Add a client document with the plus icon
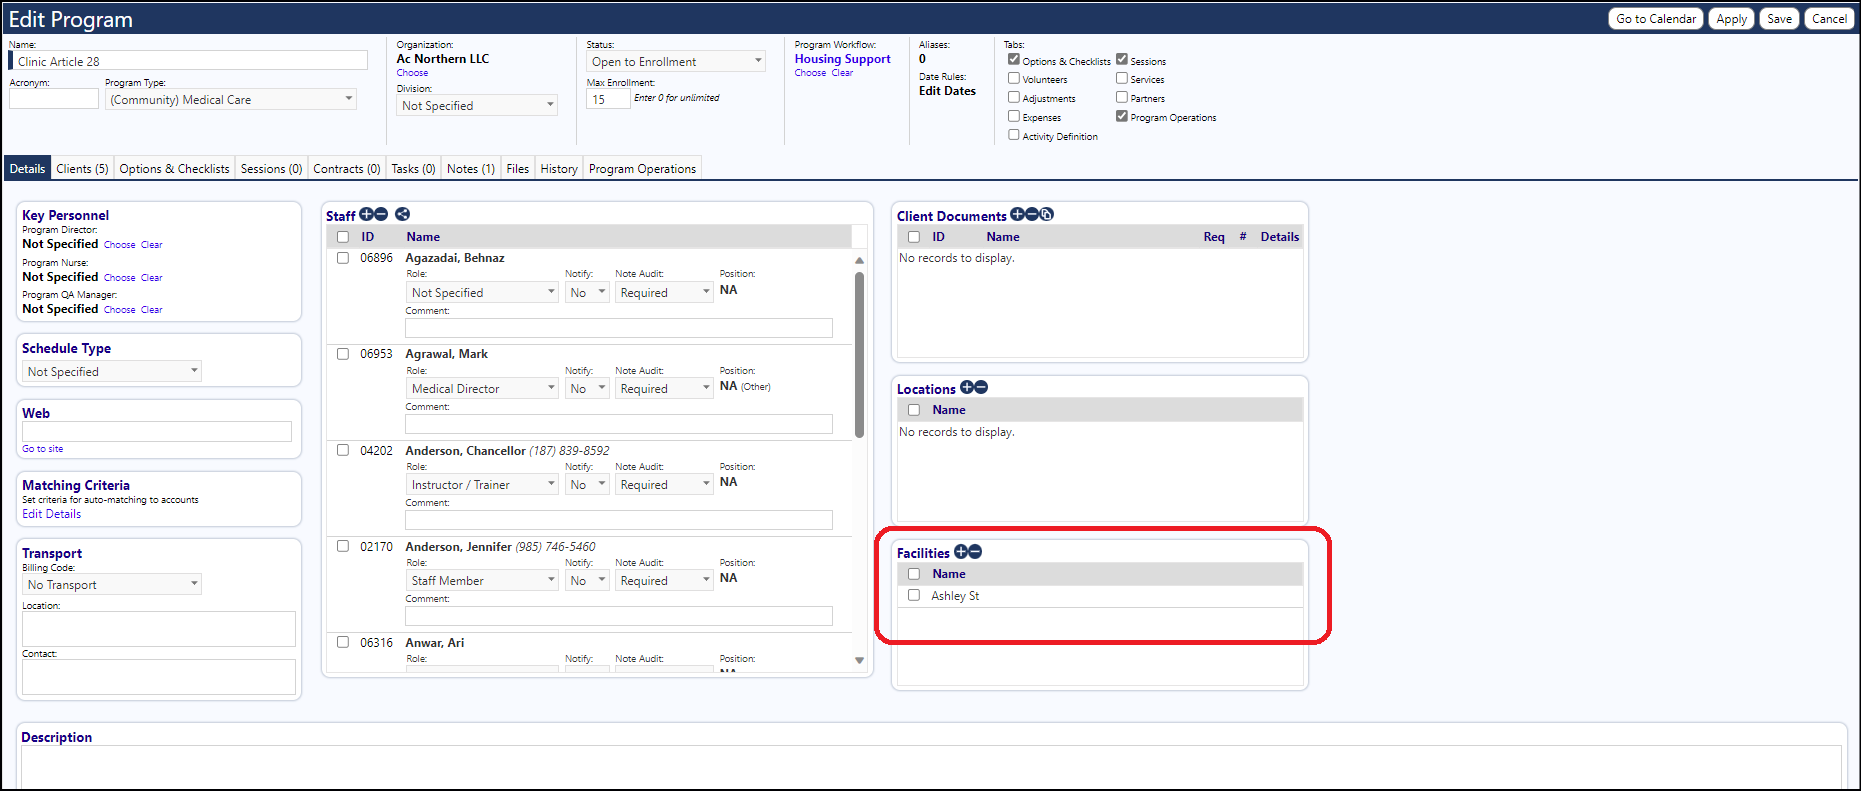The width and height of the screenshot is (1861, 791). 1017,214
